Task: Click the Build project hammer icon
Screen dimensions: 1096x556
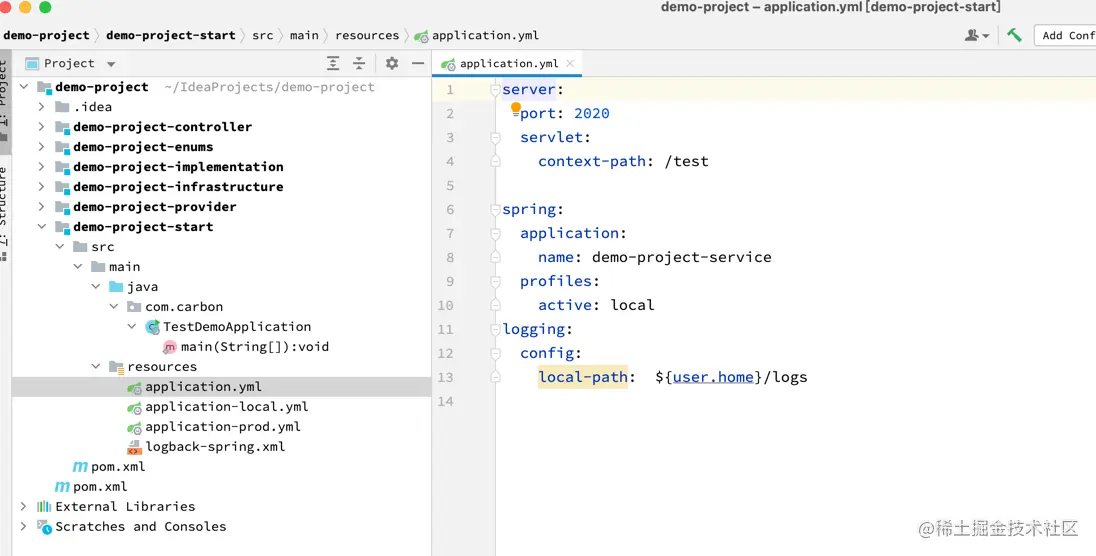Action: pos(1014,35)
